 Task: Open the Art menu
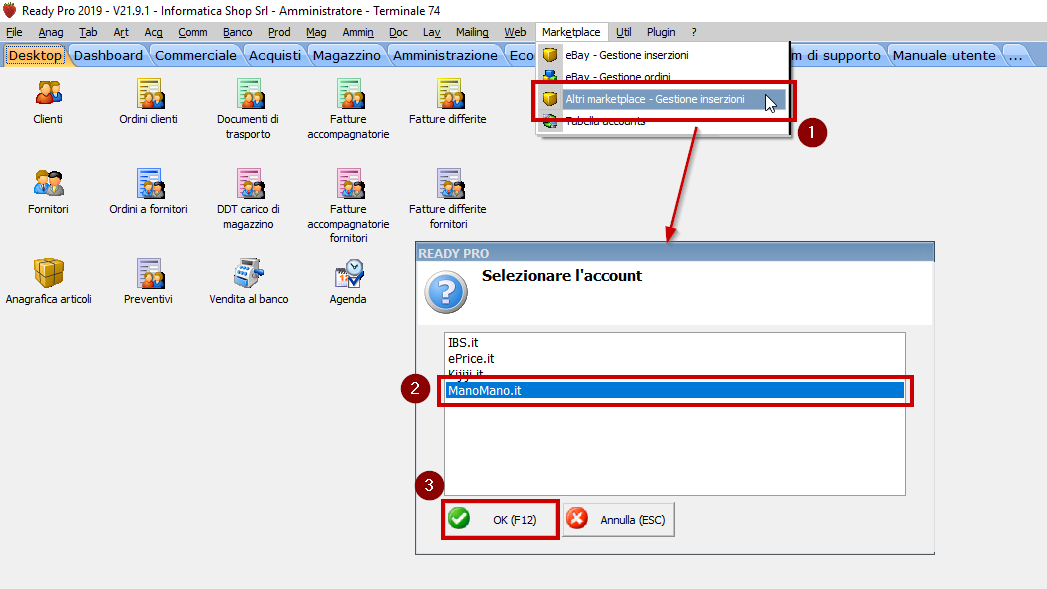[x=121, y=32]
